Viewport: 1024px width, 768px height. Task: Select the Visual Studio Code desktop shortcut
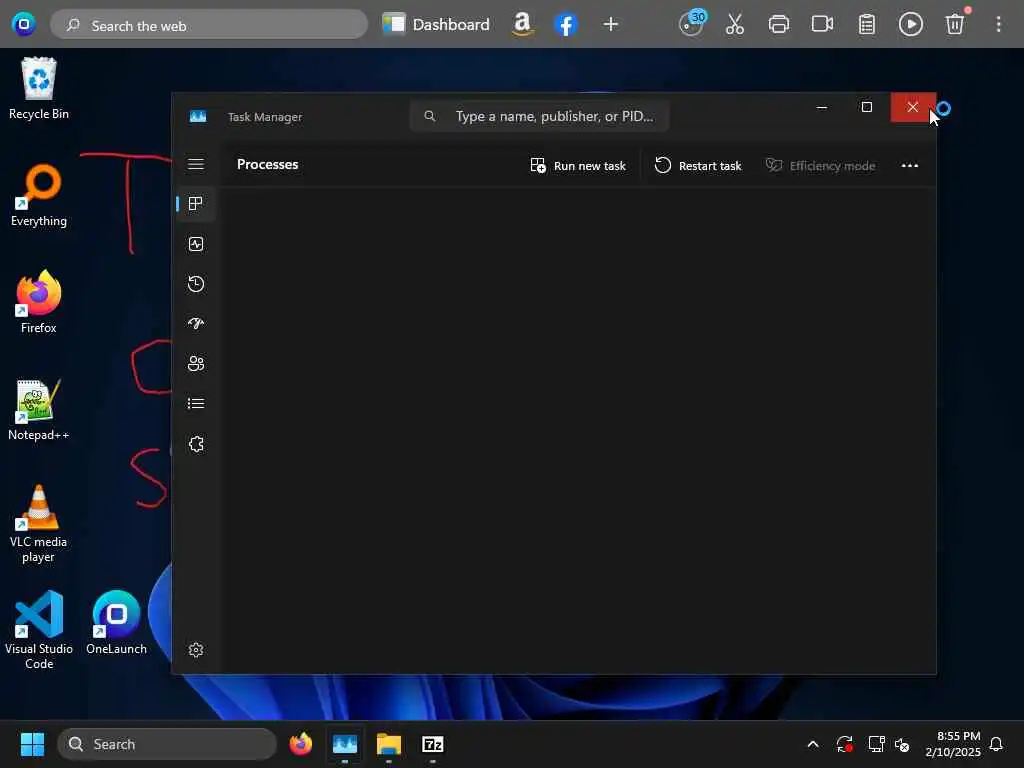coord(39,631)
